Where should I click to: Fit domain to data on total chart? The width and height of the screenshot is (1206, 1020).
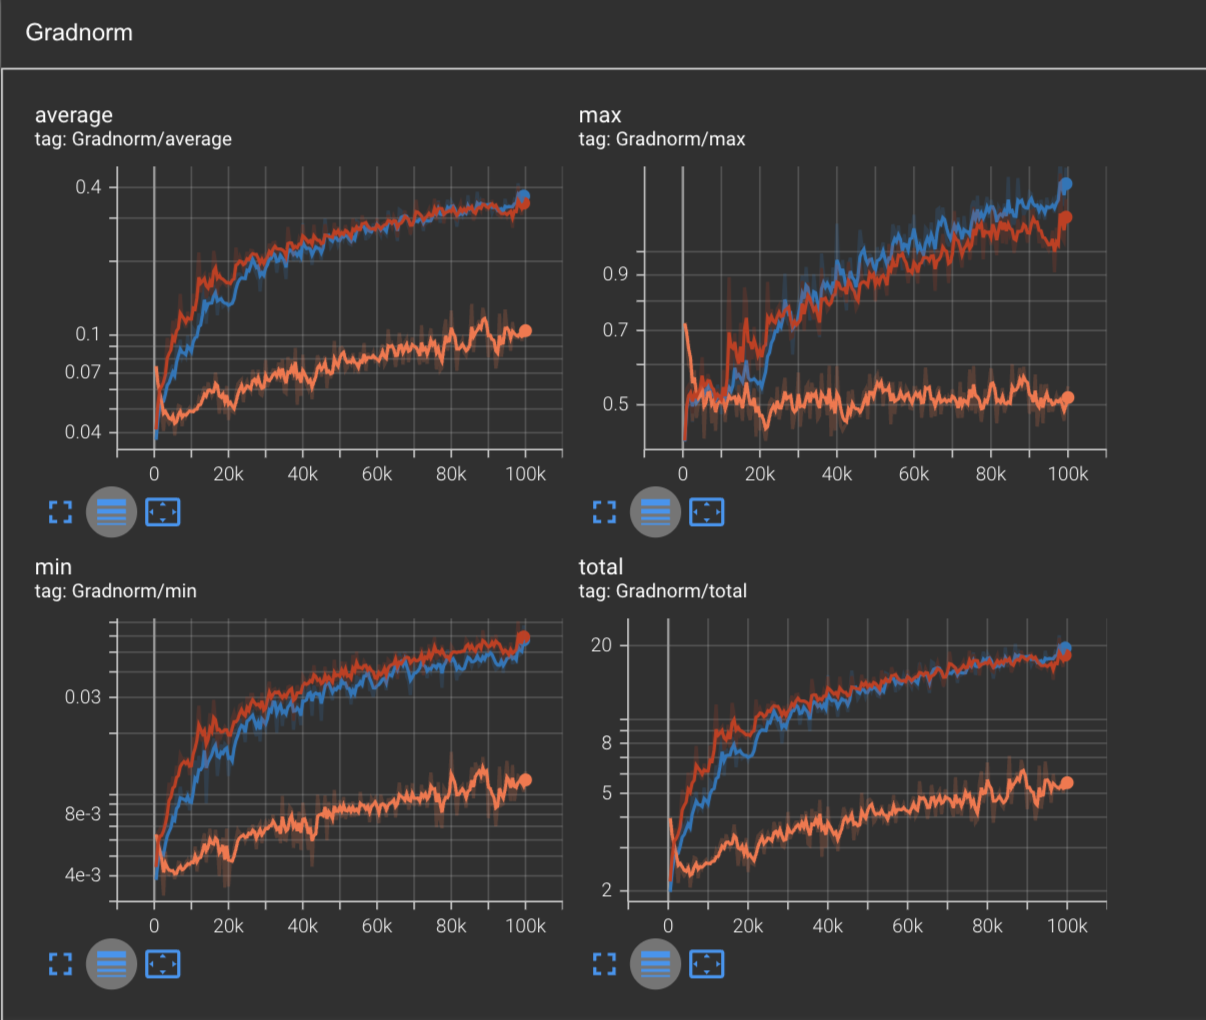tap(706, 964)
